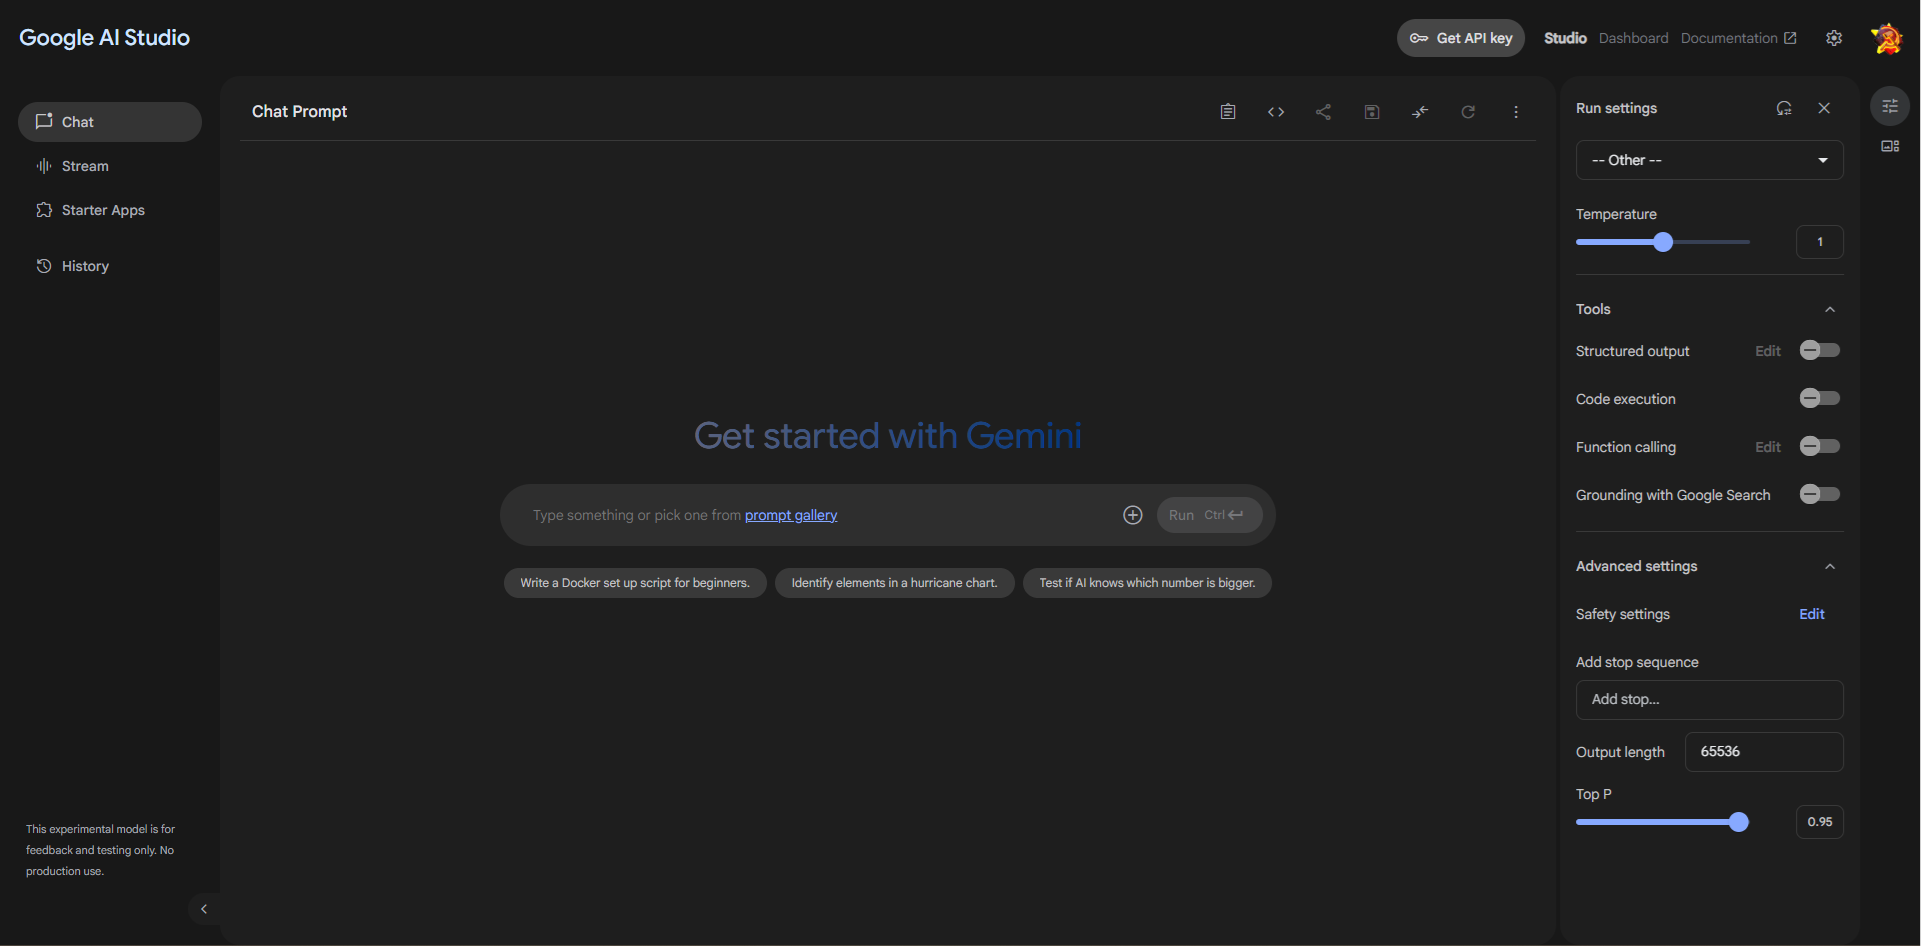This screenshot has width=1921, height=946.
Task: Click the refresh Clear chat icon
Action: 1467,112
